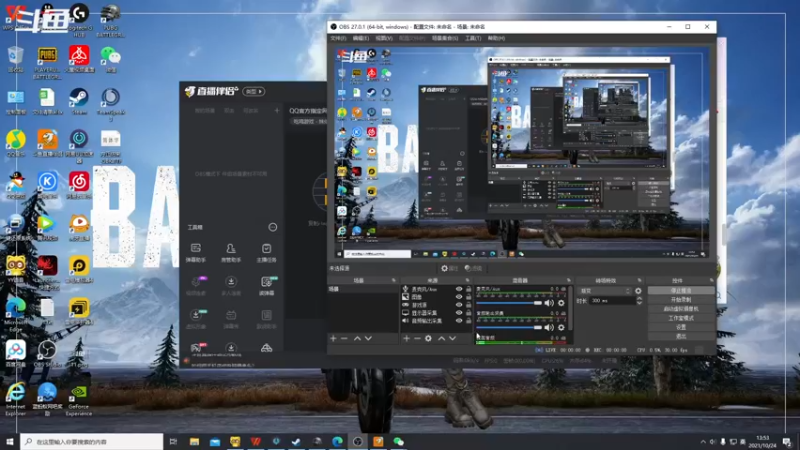Viewport: 800px width, 450px height.
Task: Open 读弹幕 tool in 直播伴侣 window
Action: [x=267, y=286]
